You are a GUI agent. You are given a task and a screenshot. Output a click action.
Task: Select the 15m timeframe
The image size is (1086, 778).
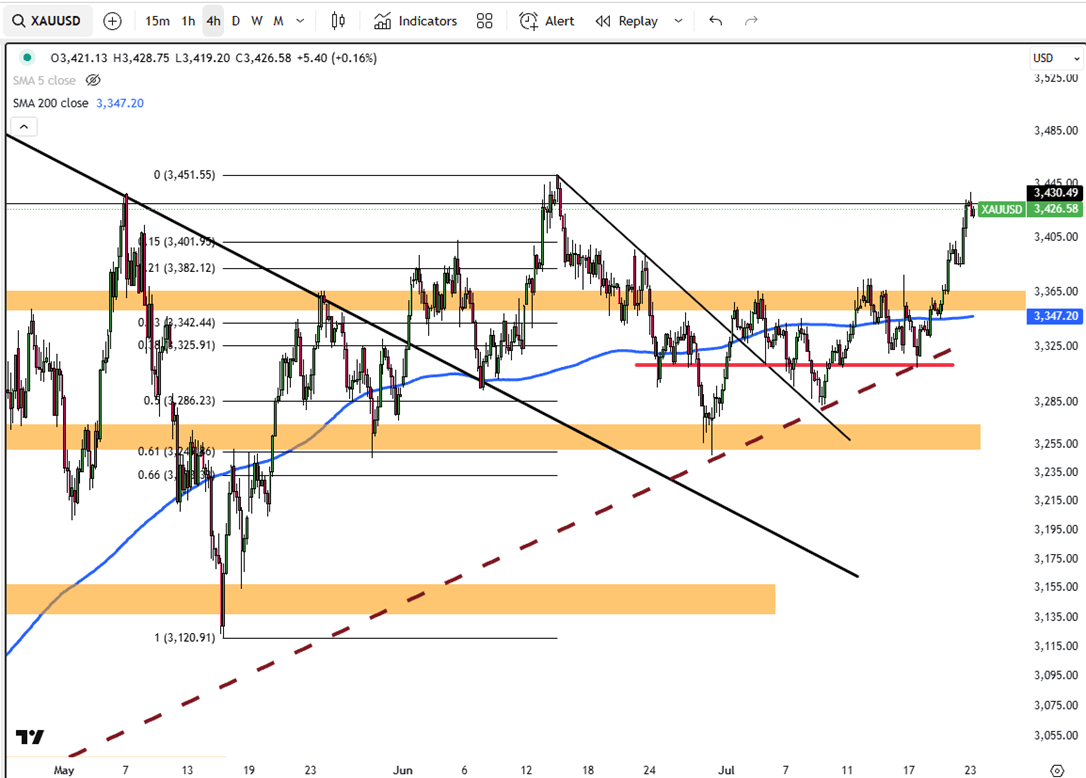157,21
